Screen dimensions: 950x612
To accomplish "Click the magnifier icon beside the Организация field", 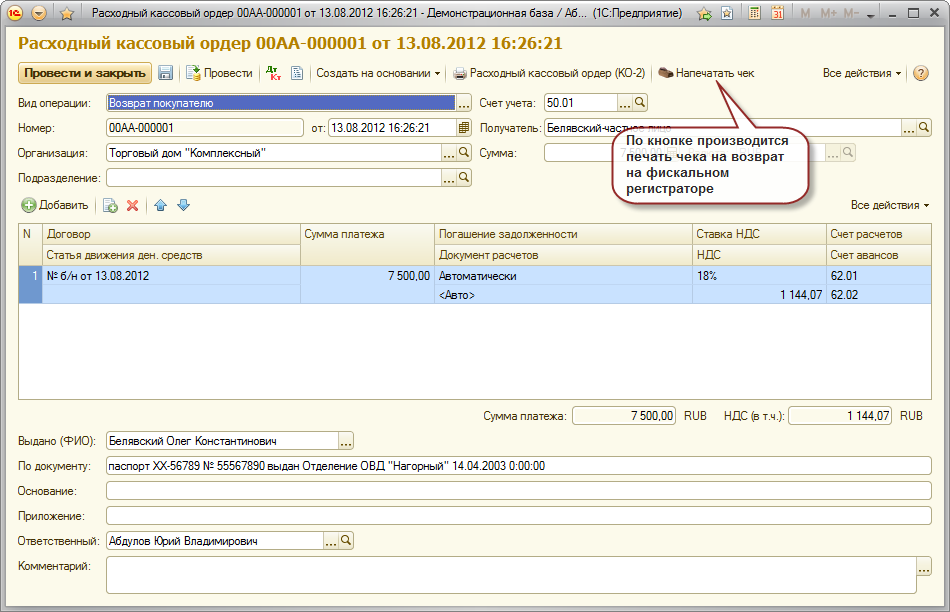I will click(463, 153).
